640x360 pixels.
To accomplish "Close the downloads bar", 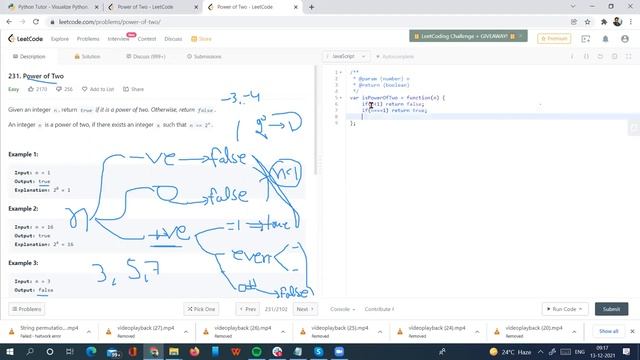I will coord(632,331).
